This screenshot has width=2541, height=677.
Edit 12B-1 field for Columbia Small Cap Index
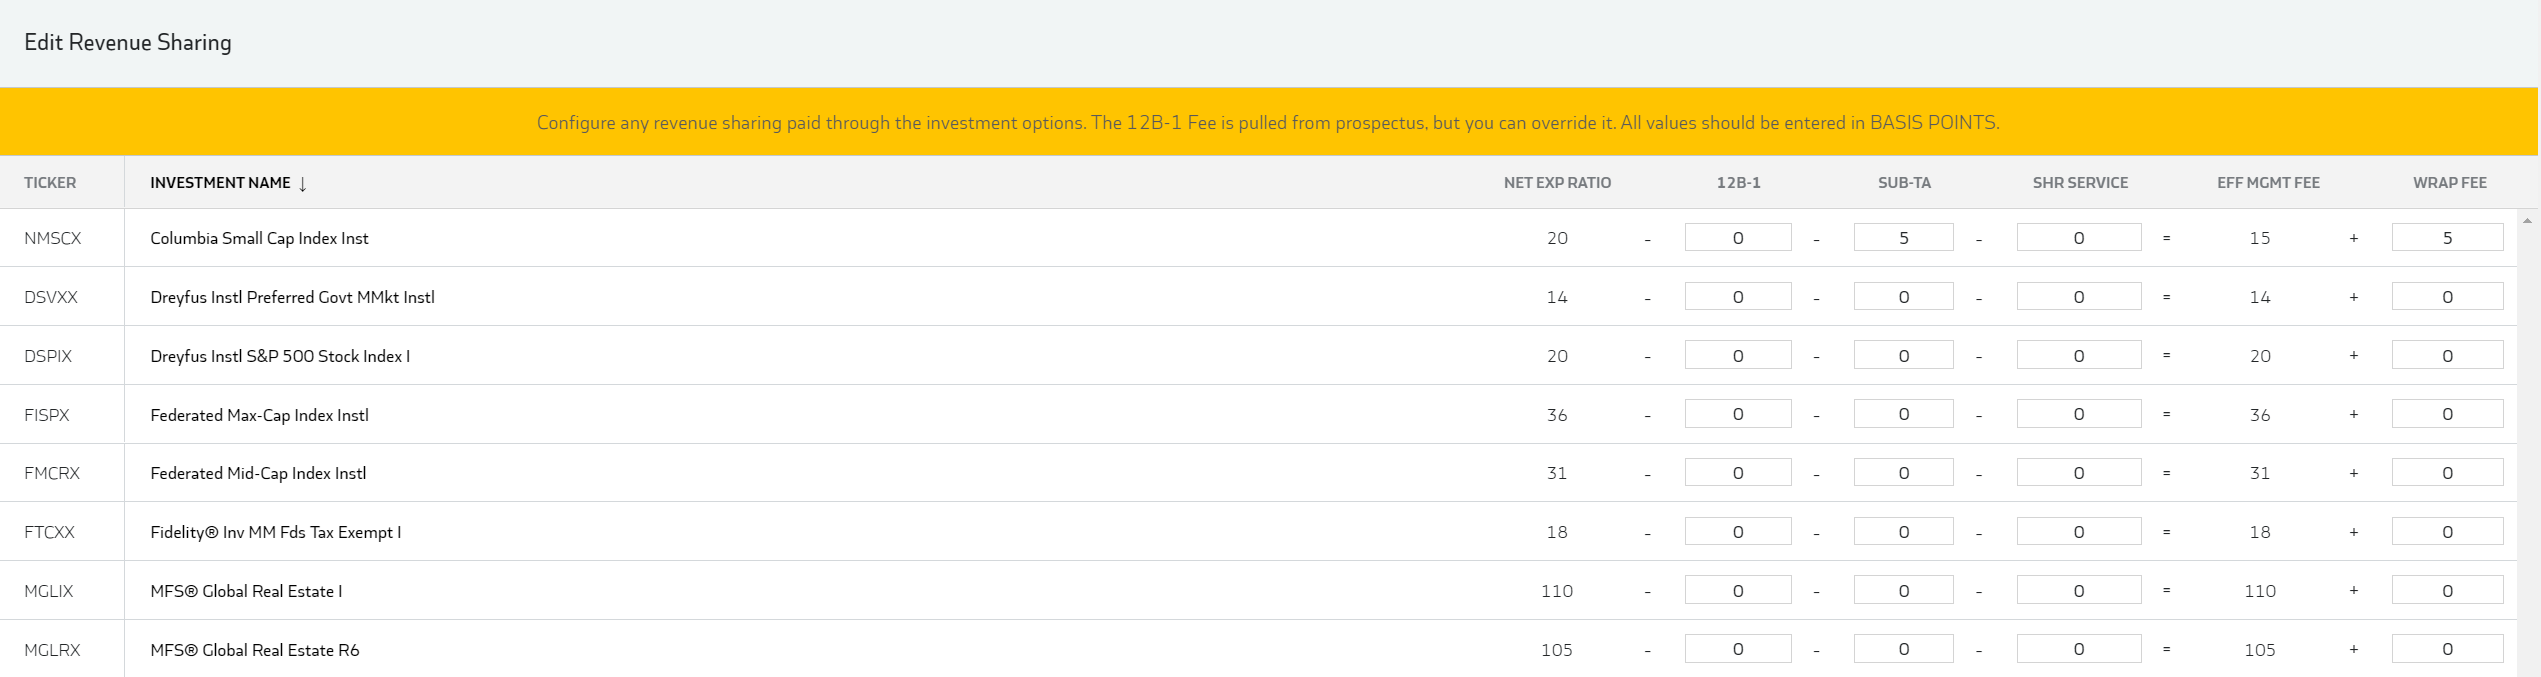click(1737, 238)
